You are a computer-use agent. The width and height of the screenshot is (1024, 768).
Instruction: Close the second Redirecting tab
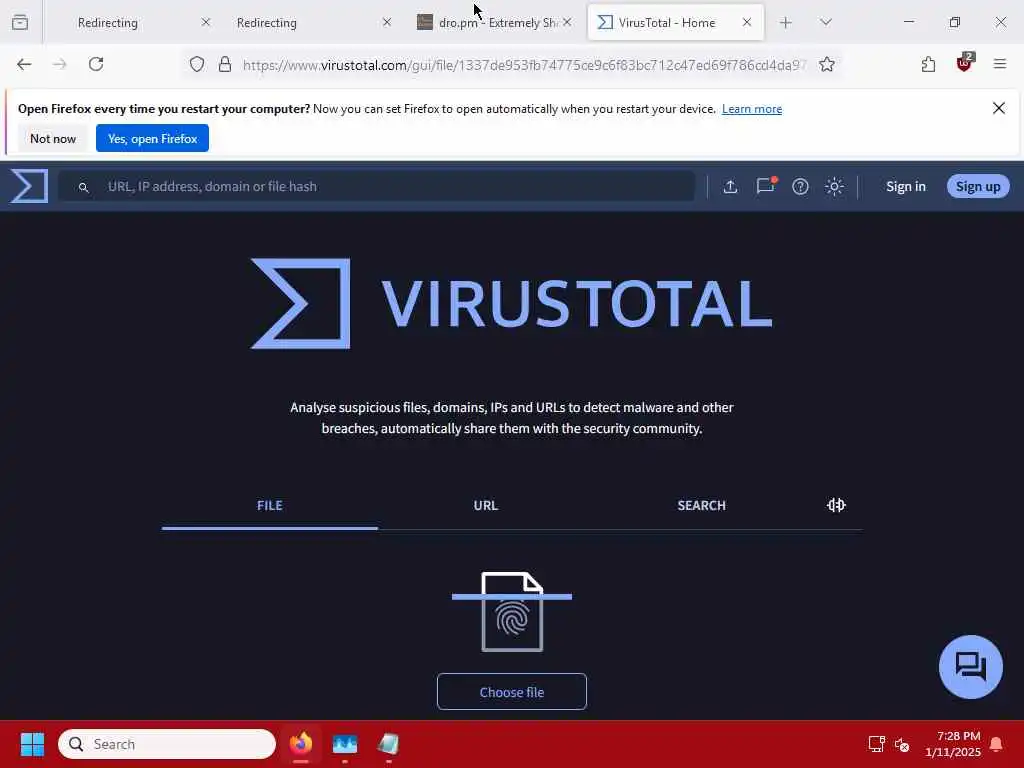click(x=387, y=22)
